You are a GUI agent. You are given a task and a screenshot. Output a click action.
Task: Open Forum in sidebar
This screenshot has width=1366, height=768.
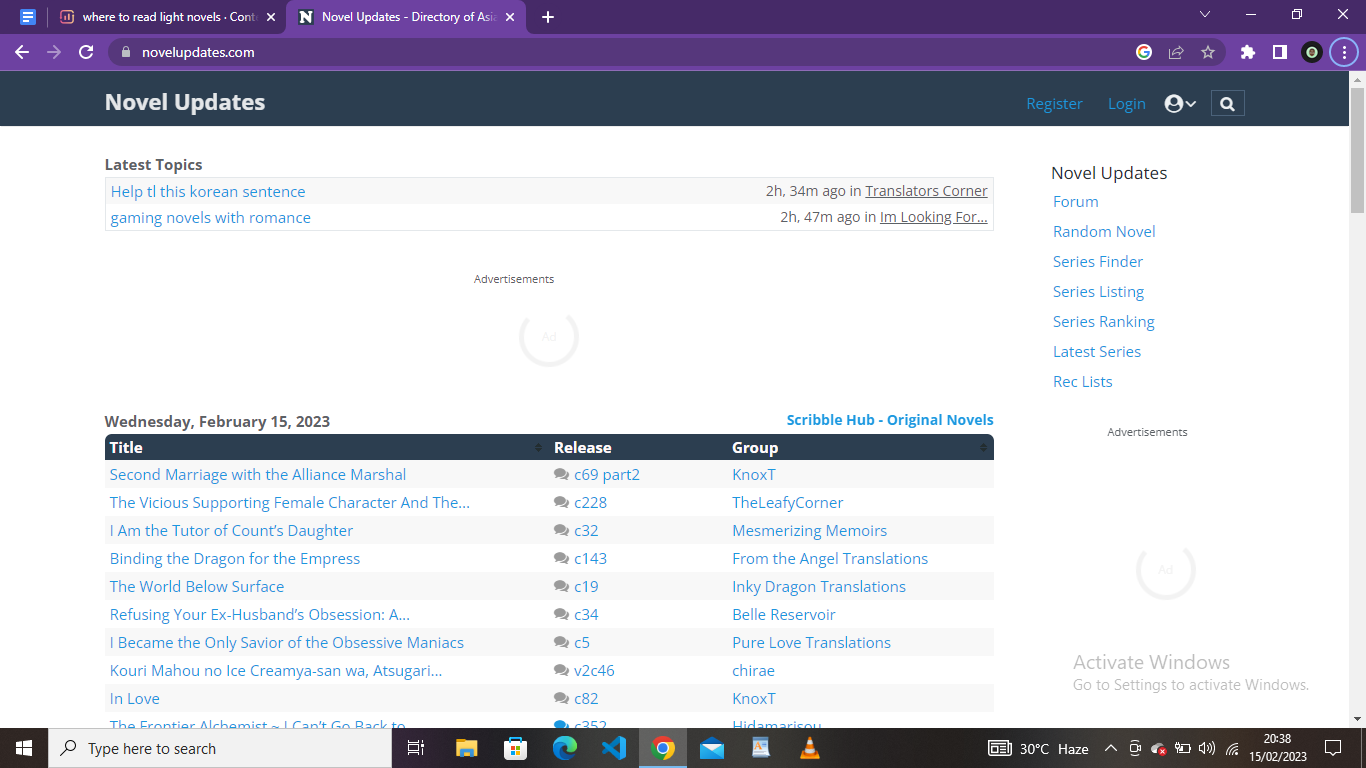(1075, 201)
